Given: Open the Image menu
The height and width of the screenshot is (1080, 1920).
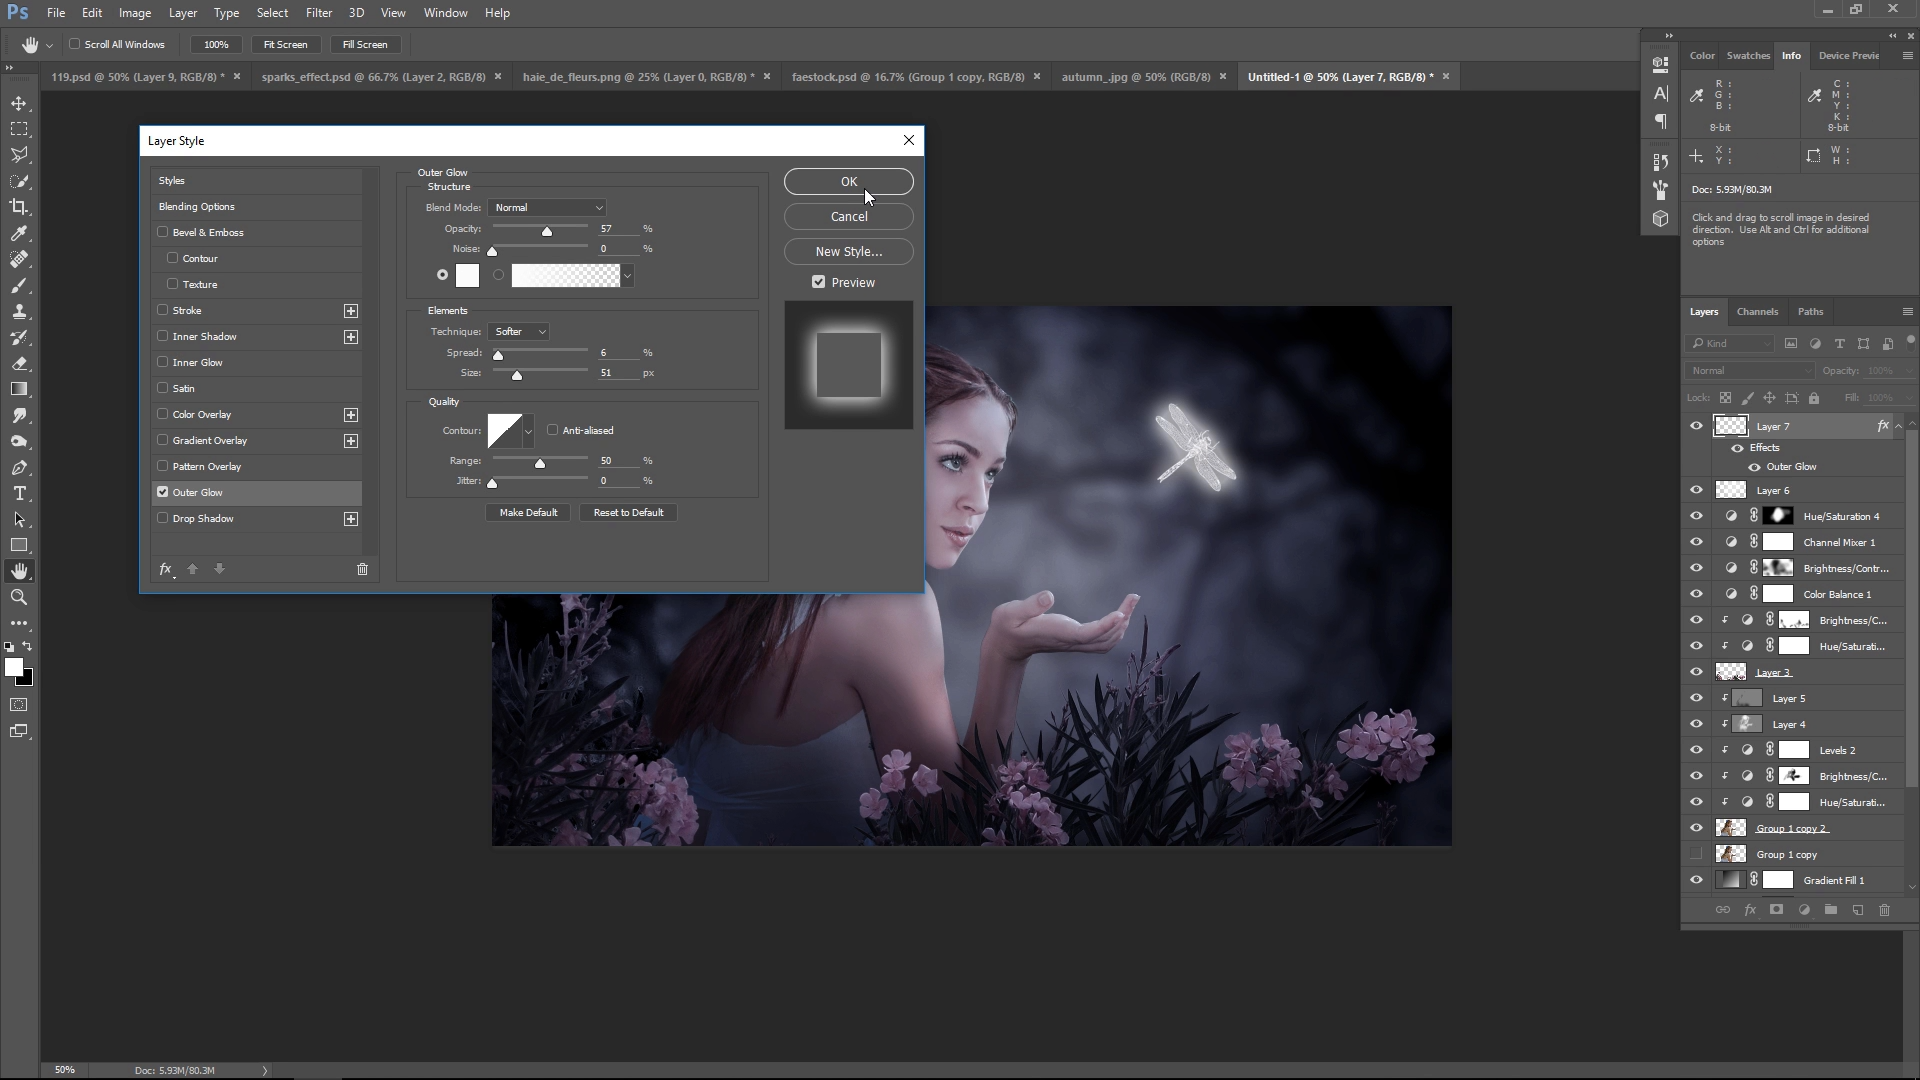Looking at the screenshot, I should click(135, 13).
